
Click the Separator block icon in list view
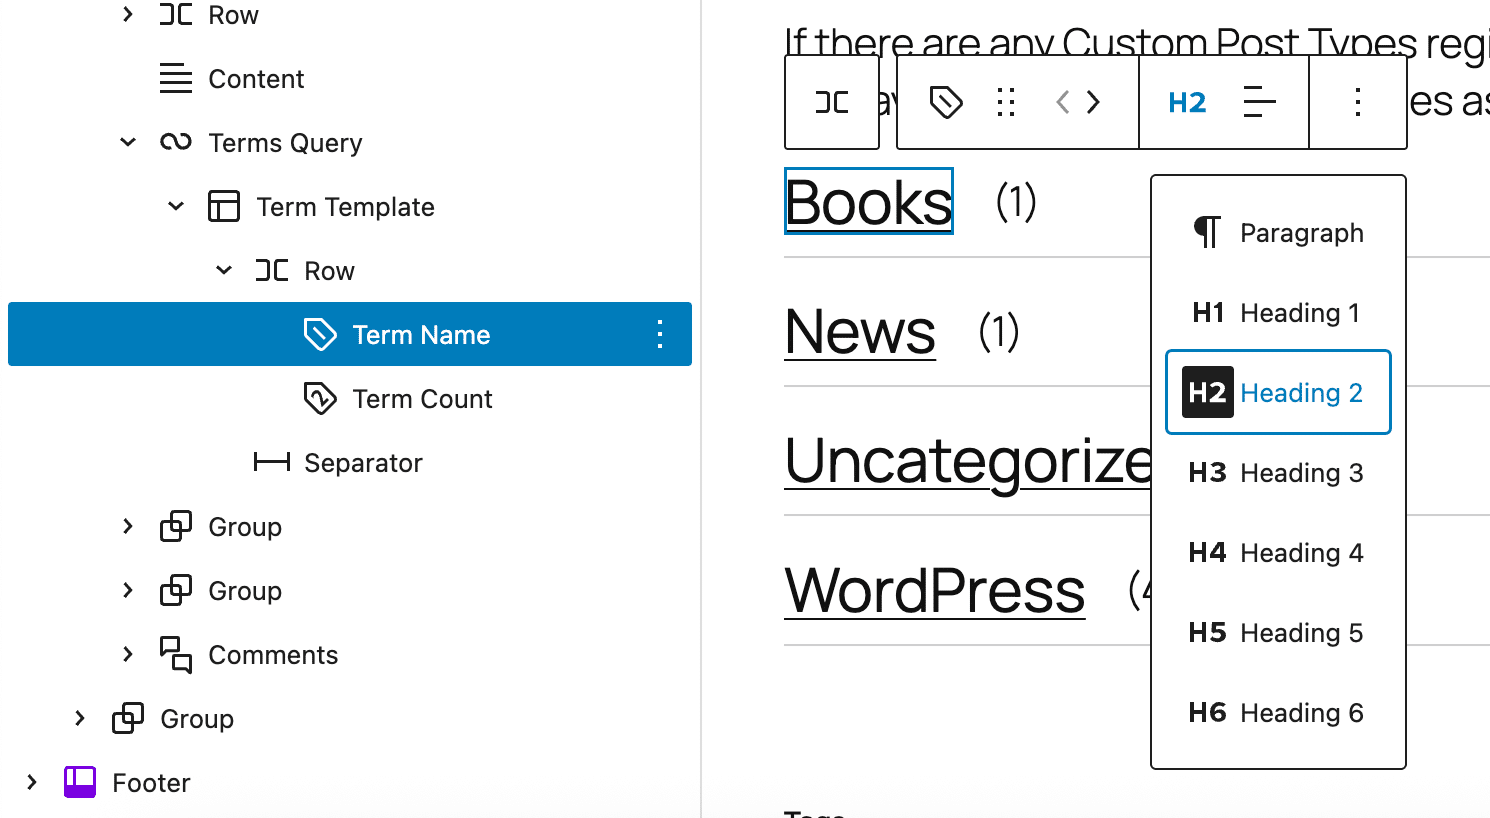coord(270,462)
